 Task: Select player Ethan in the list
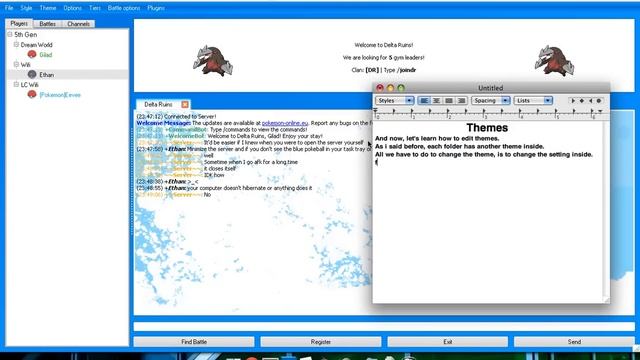[47, 75]
